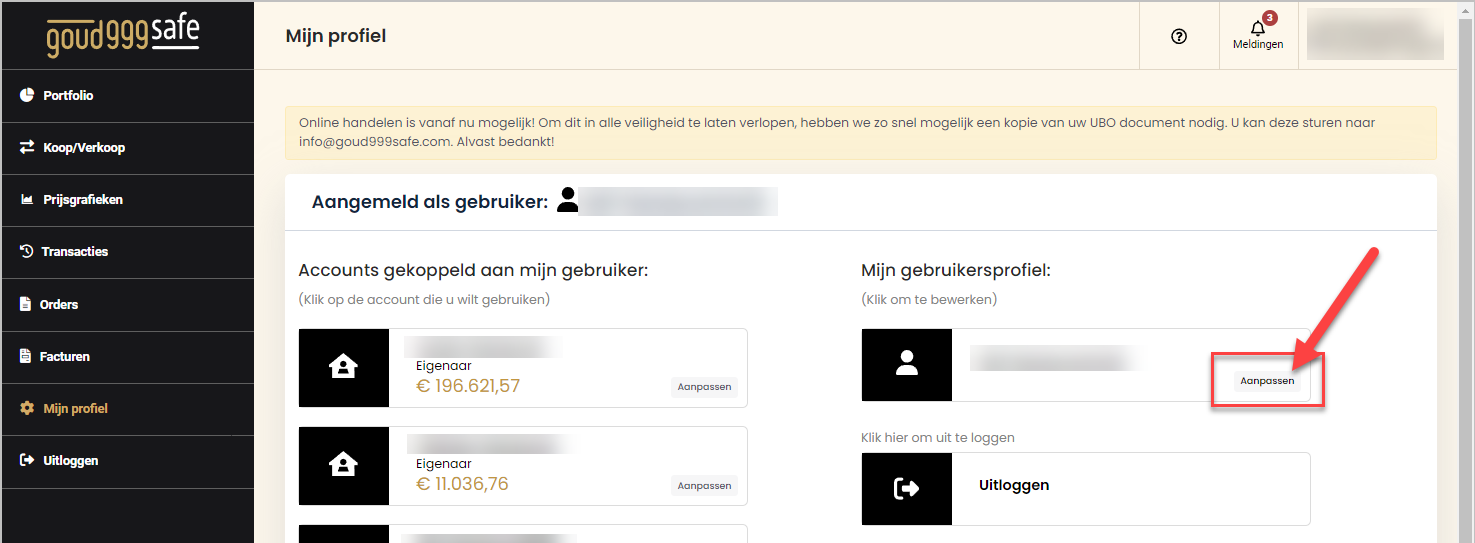
Task: Click house icon of € 196.621,57 account
Action: point(343,368)
